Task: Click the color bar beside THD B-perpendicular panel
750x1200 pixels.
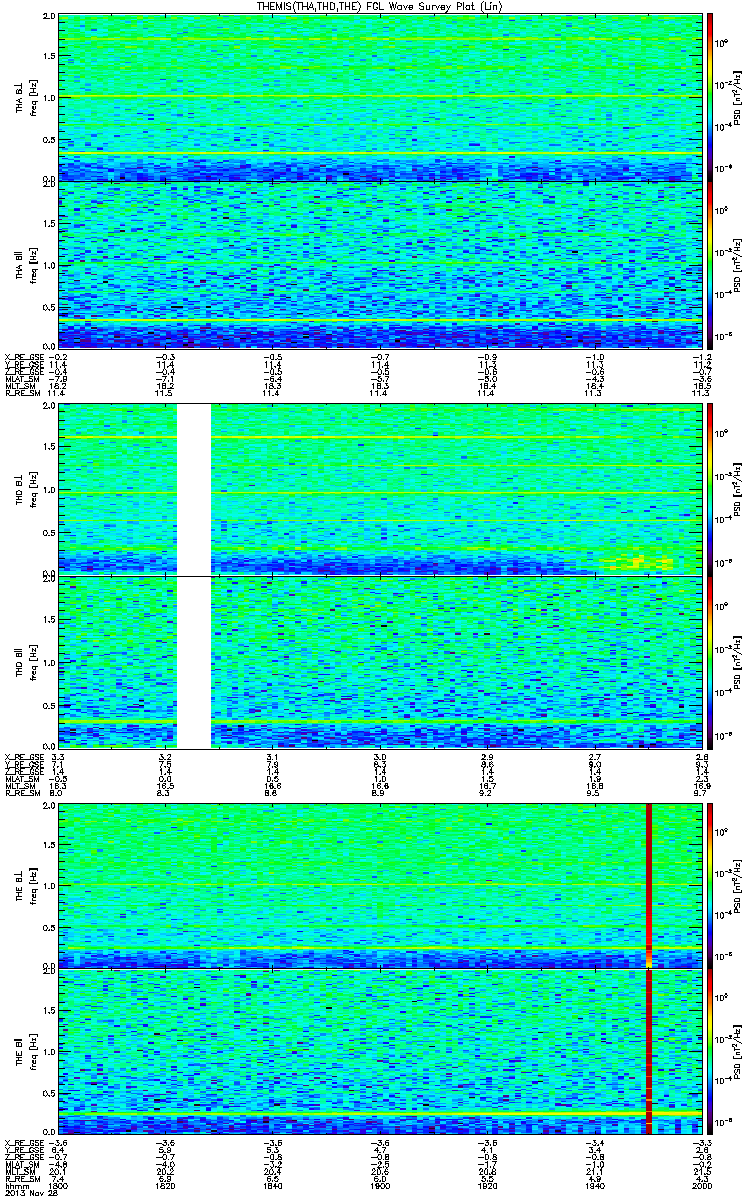Action: click(x=711, y=490)
